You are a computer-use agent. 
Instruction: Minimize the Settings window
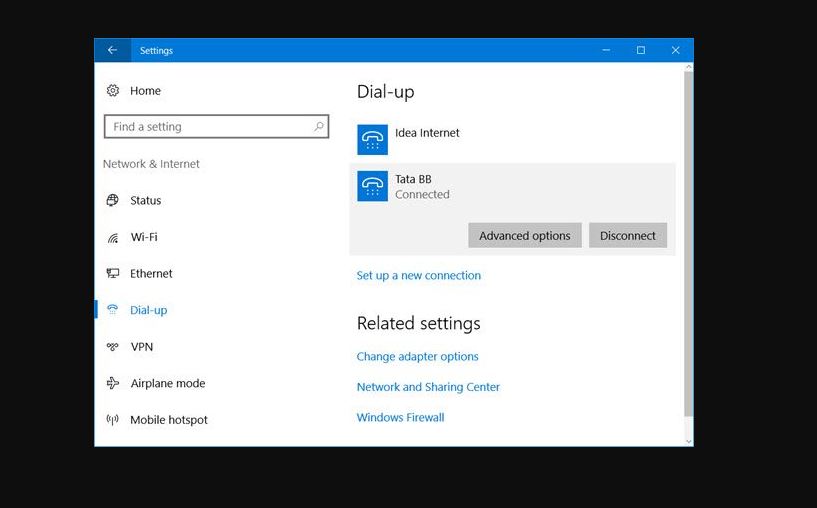606,50
